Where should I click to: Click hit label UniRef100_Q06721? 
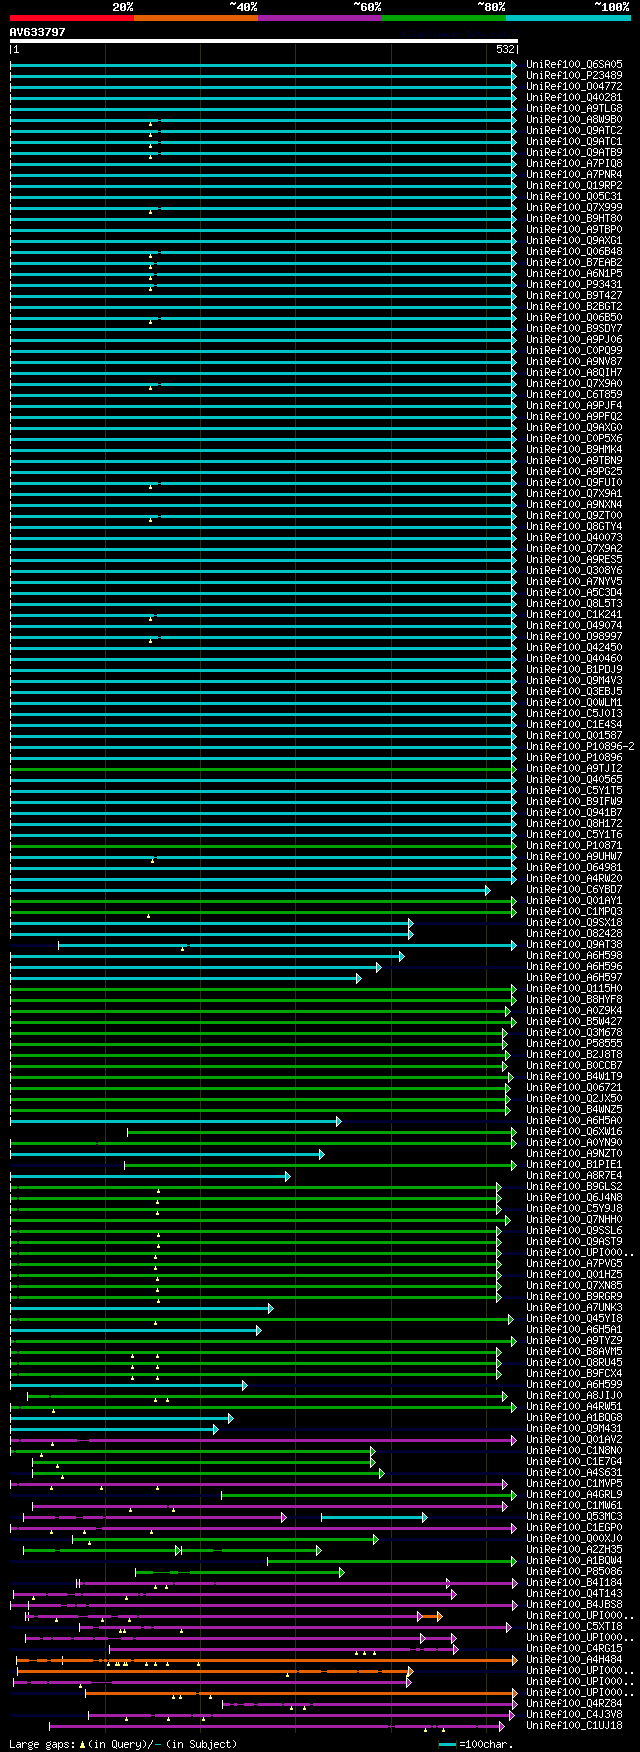tap(574, 1087)
